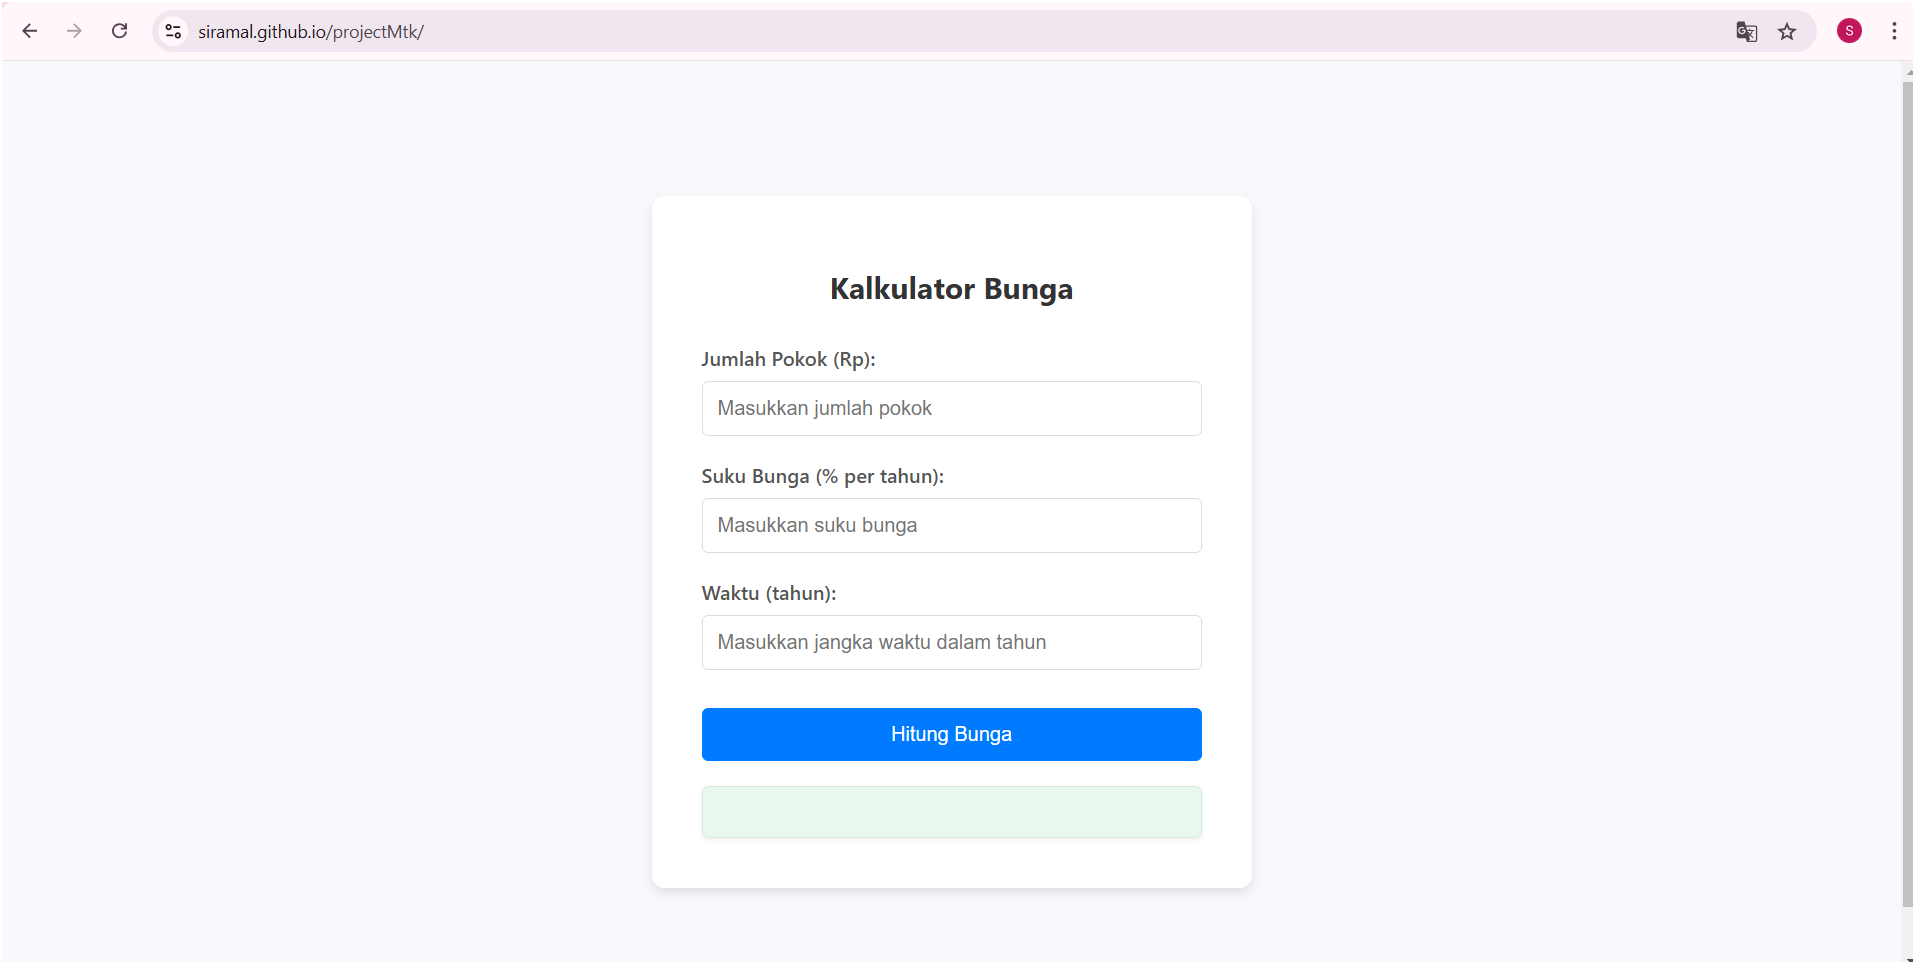Screen dimensions: 1915x964
Task: Click the browser forward arrow
Action: point(74,31)
